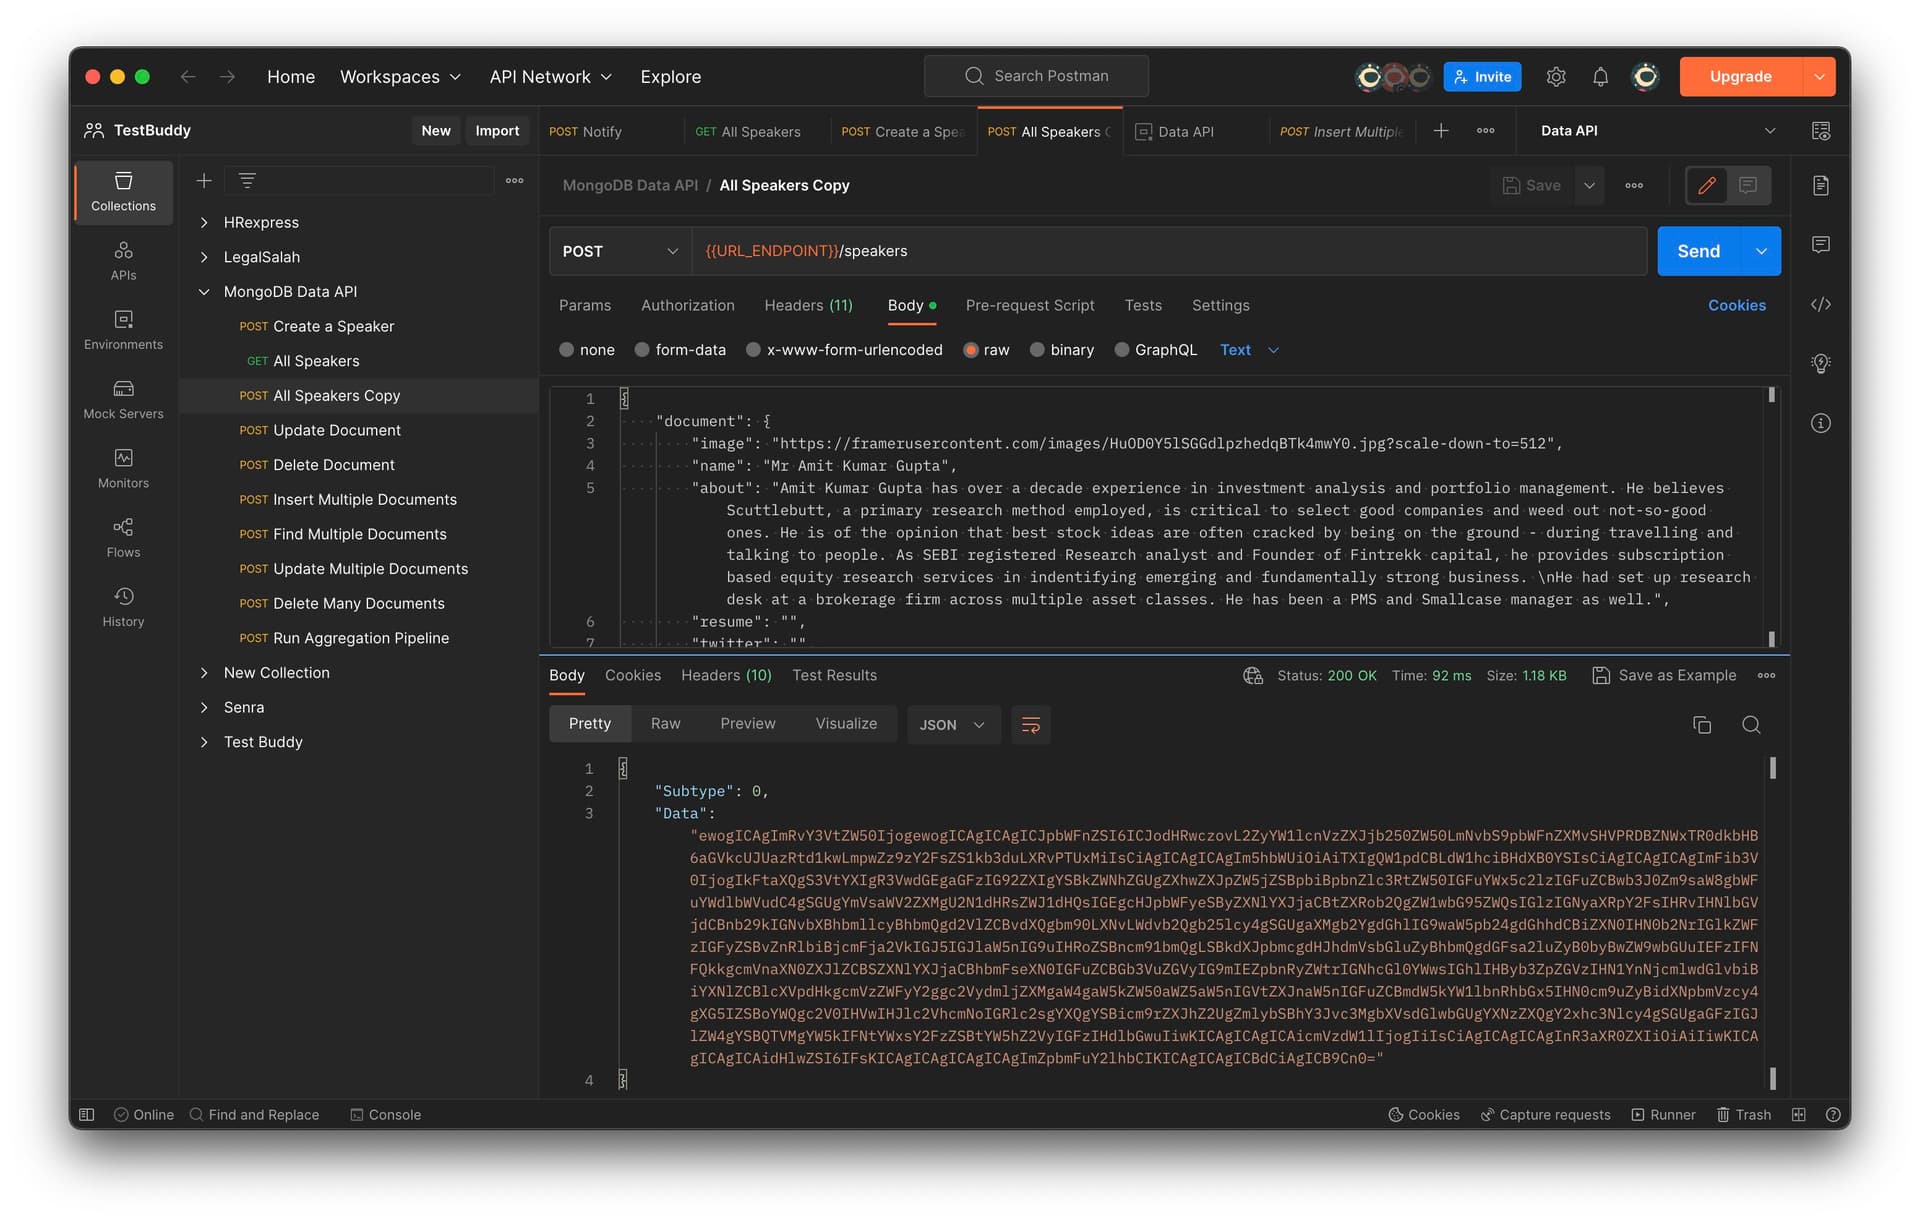Toggle the wrap lines icon beside JSON
The image size is (1920, 1221).
pos(1030,725)
